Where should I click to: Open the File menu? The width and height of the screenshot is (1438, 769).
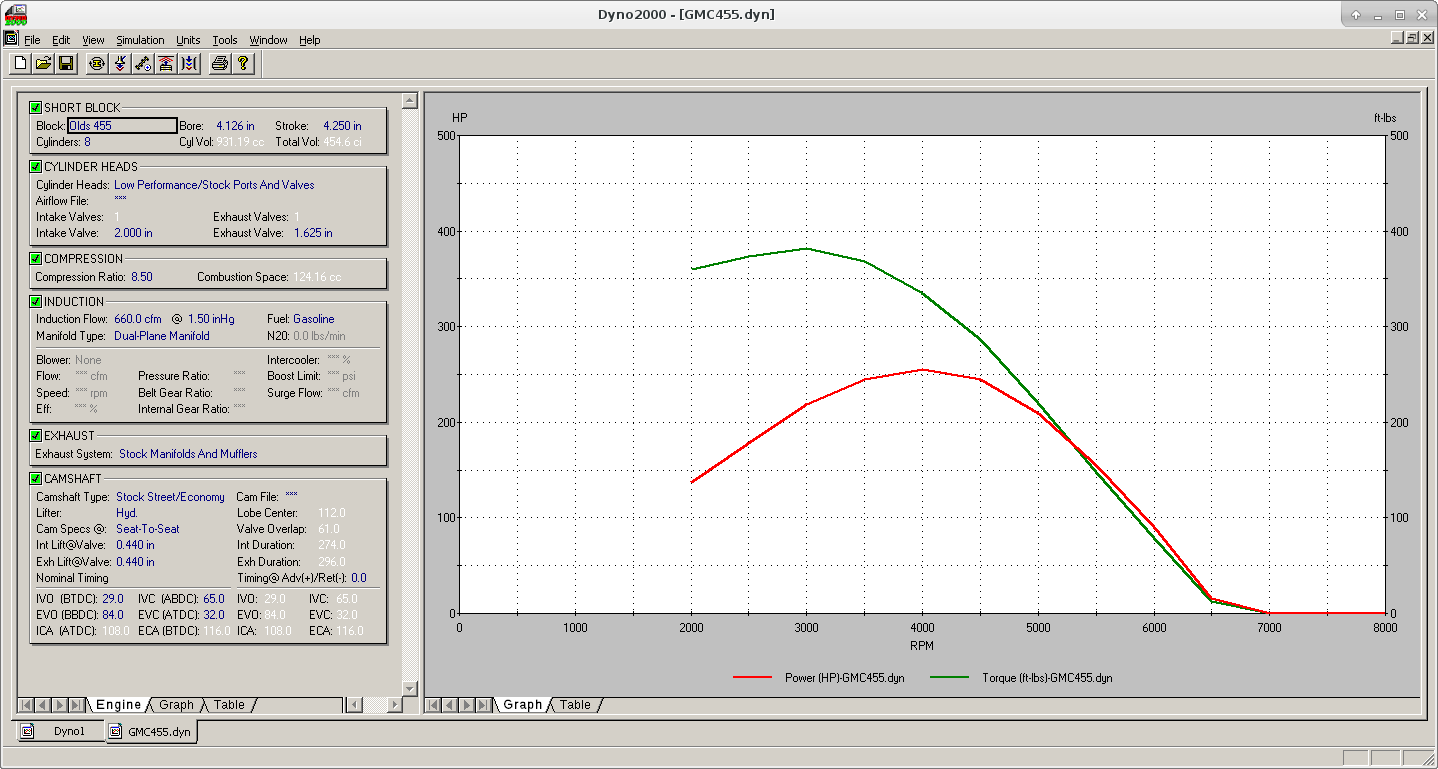(x=32, y=40)
